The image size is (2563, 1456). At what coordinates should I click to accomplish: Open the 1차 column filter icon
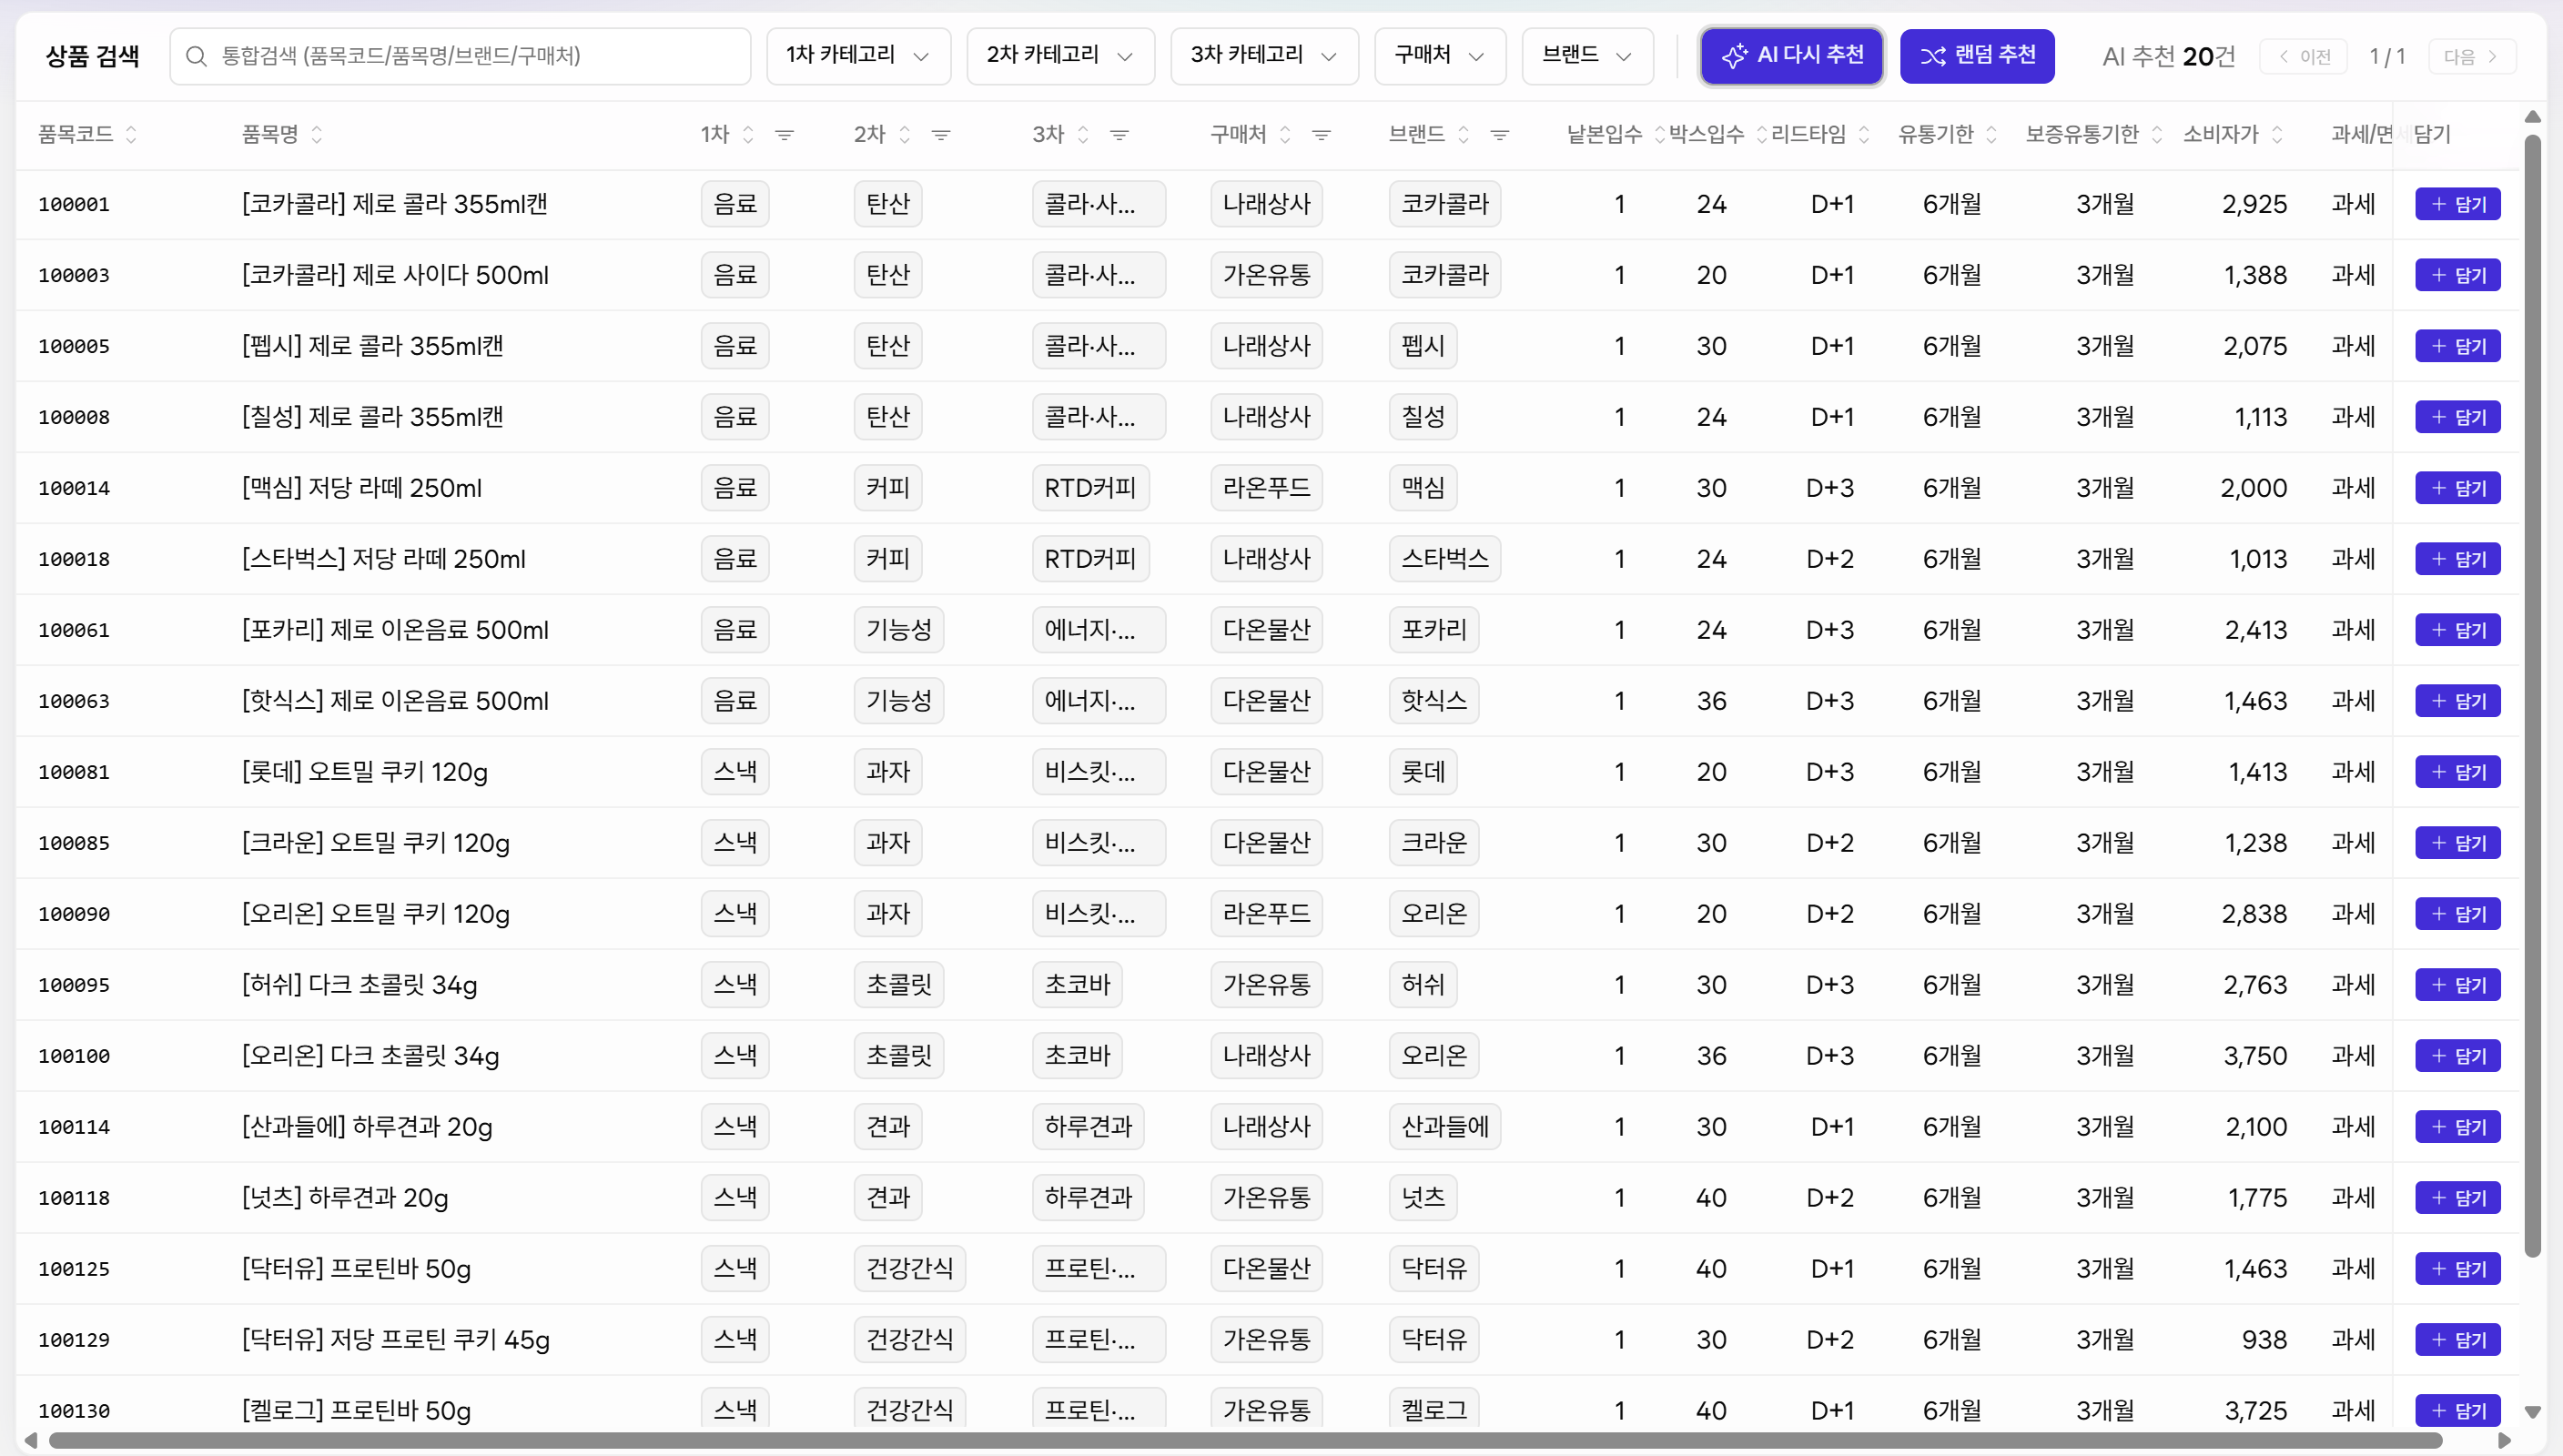click(785, 134)
